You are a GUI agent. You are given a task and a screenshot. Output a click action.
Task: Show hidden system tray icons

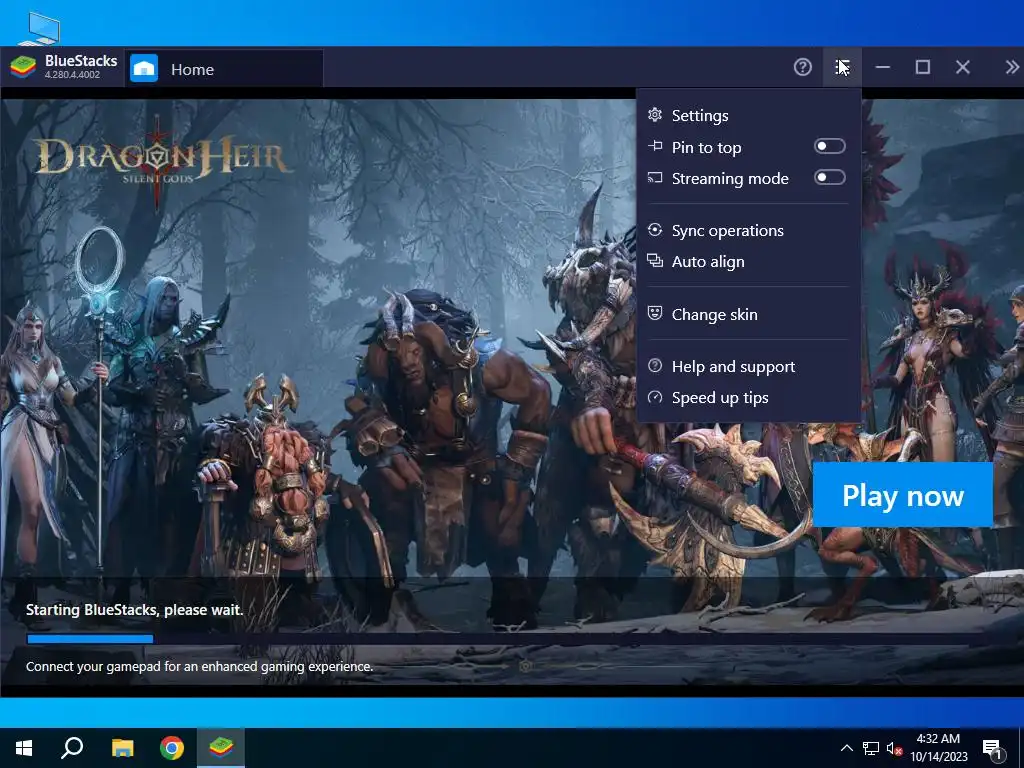pyautogui.click(x=846, y=748)
